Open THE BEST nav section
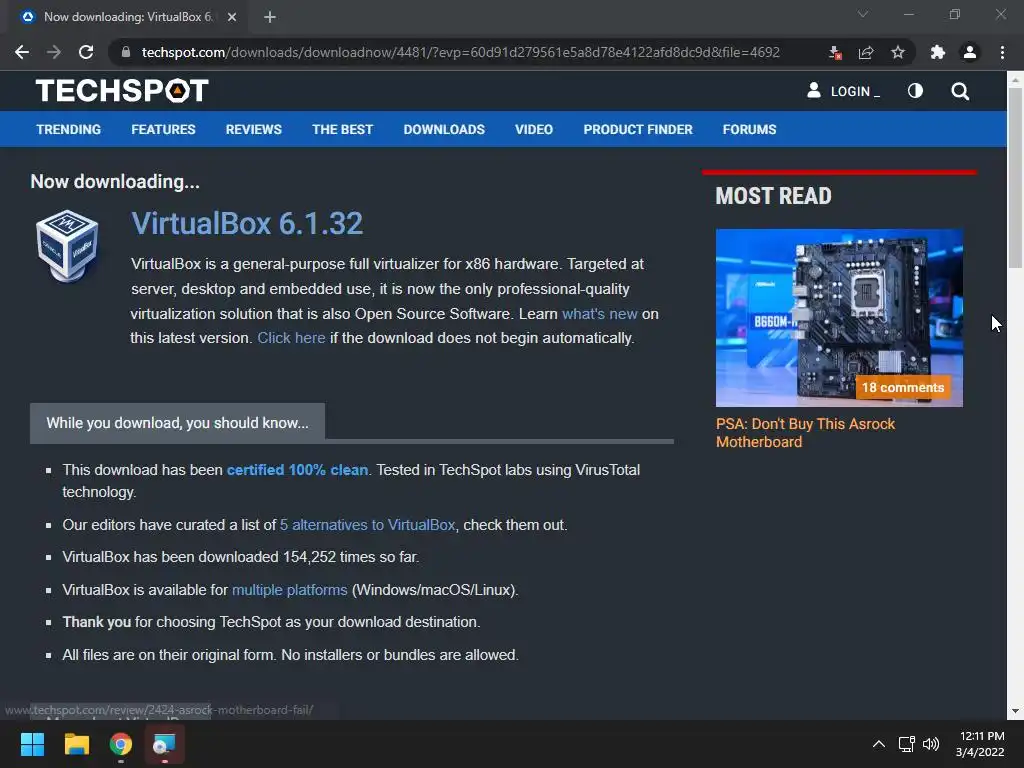The image size is (1024, 768). (342, 129)
